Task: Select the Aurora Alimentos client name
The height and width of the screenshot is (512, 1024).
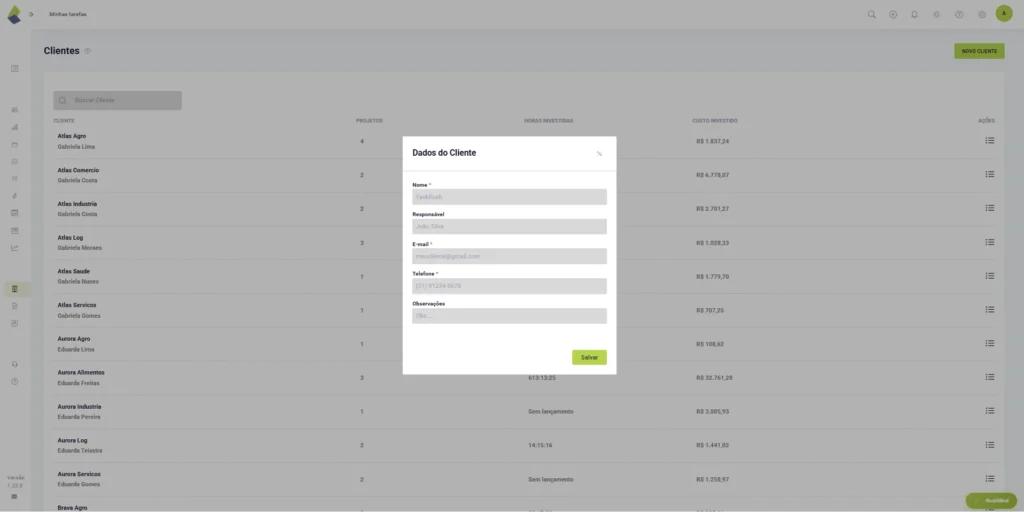Action: click(x=81, y=372)
